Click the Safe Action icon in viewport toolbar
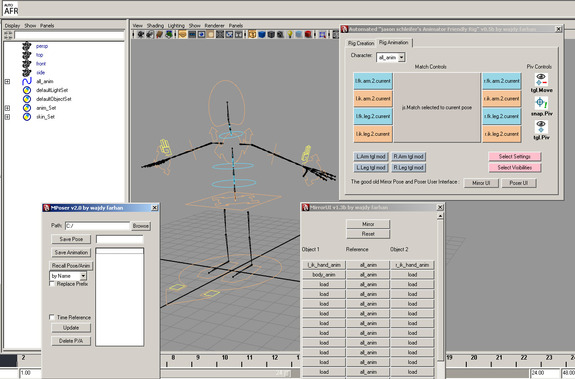Image resolution: width=575 pixels, height=379 pixels. [x=229, y=34]
